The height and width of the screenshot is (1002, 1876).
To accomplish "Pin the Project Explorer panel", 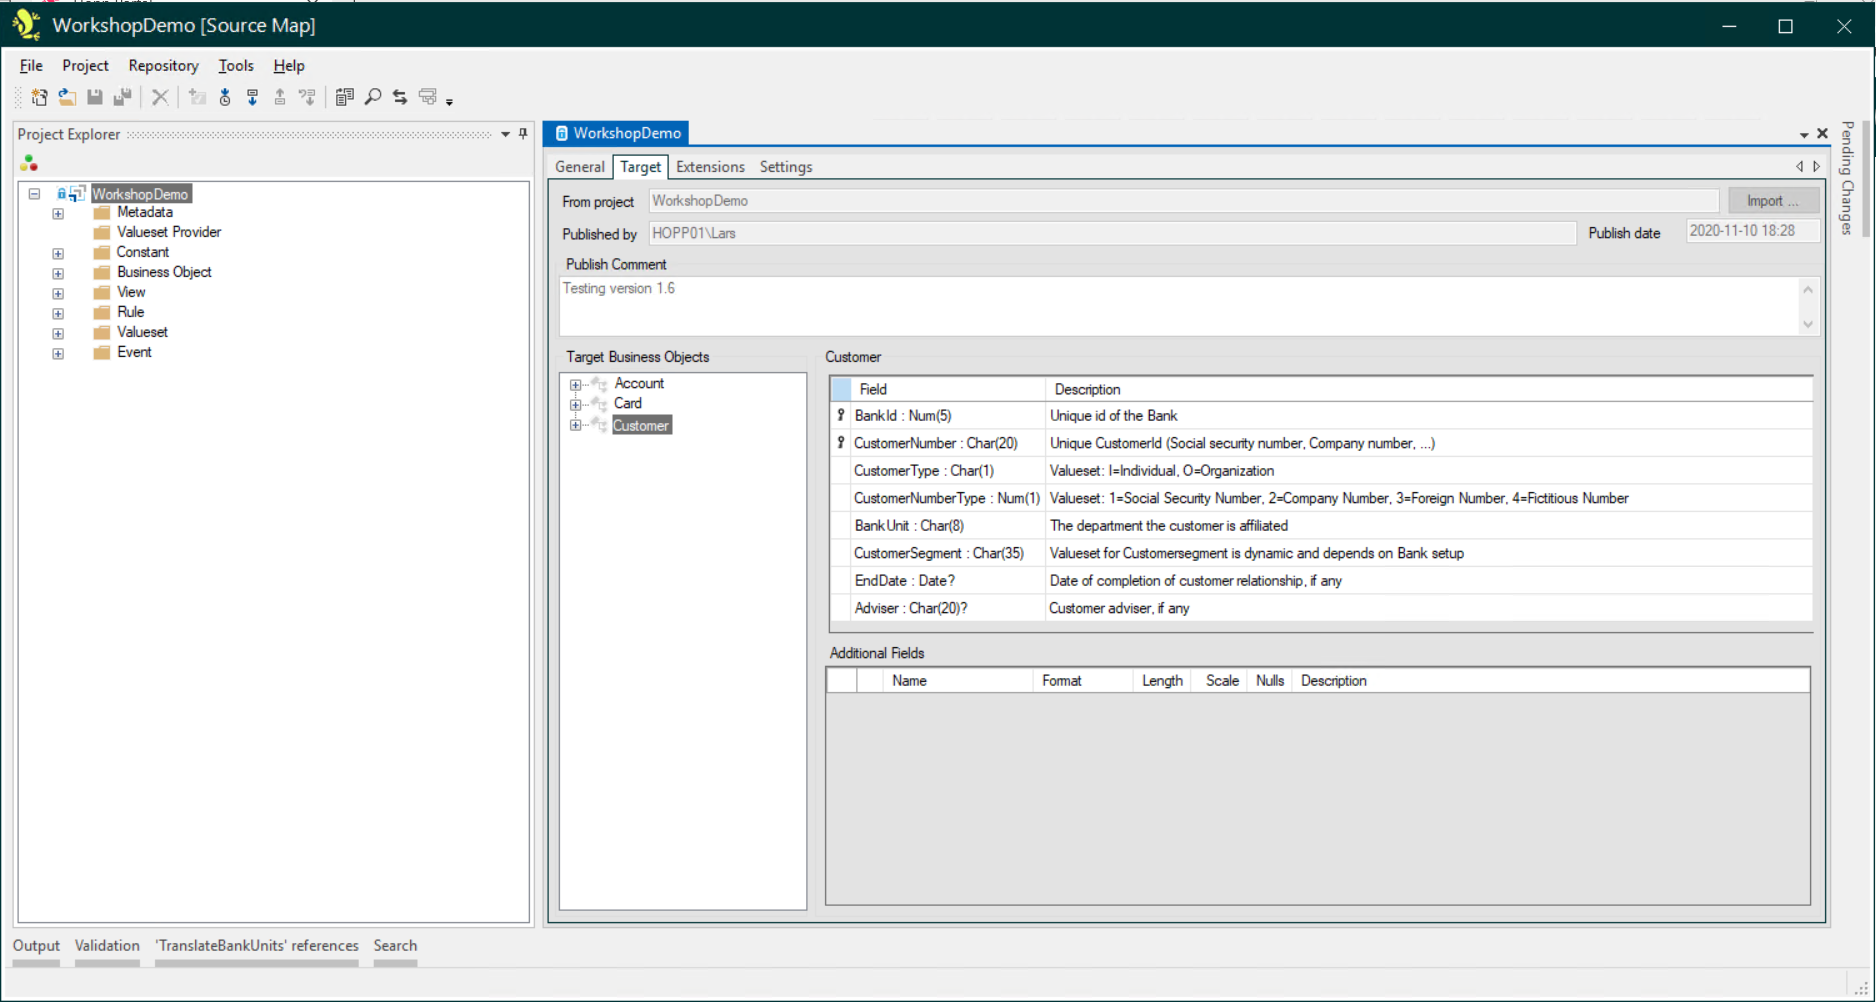I will [x=523, y=134].
